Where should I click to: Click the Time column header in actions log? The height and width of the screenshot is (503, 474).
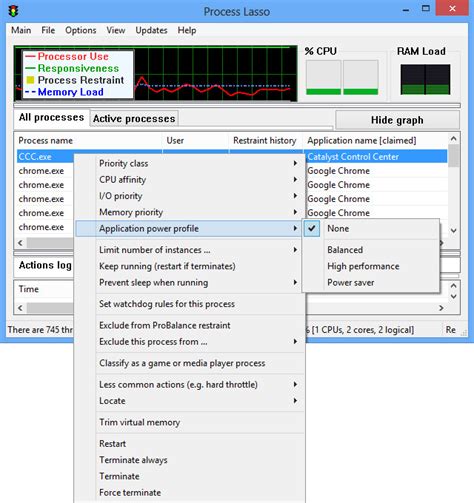point(29,289)
